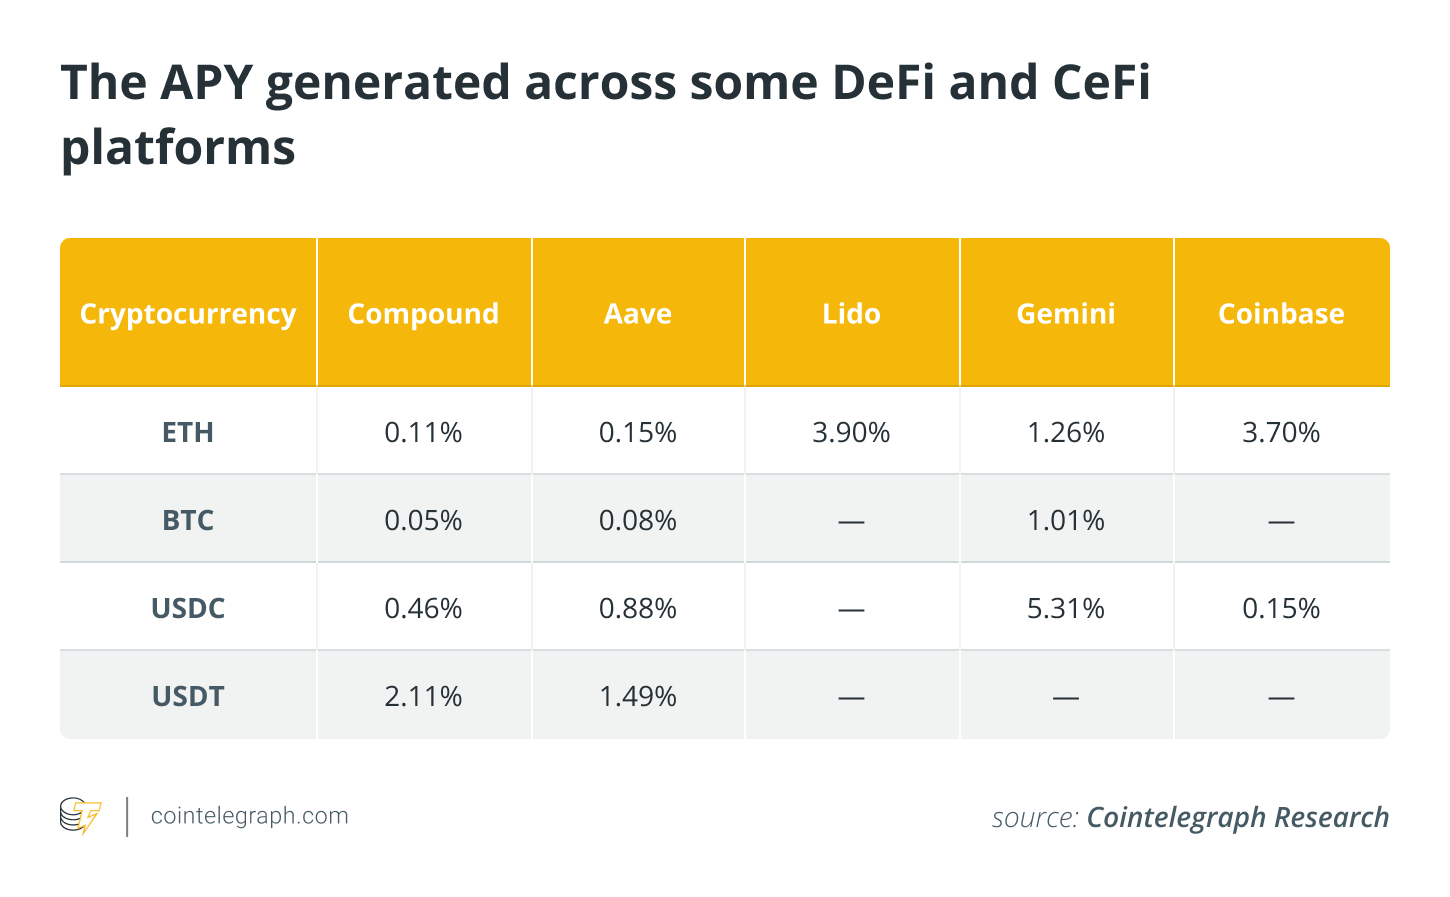This screenshot has height=897, width=1450.
Task: Select the 1.01% Gemini BTC cell
Action: pyautogui.click(x=1066, y=520)
